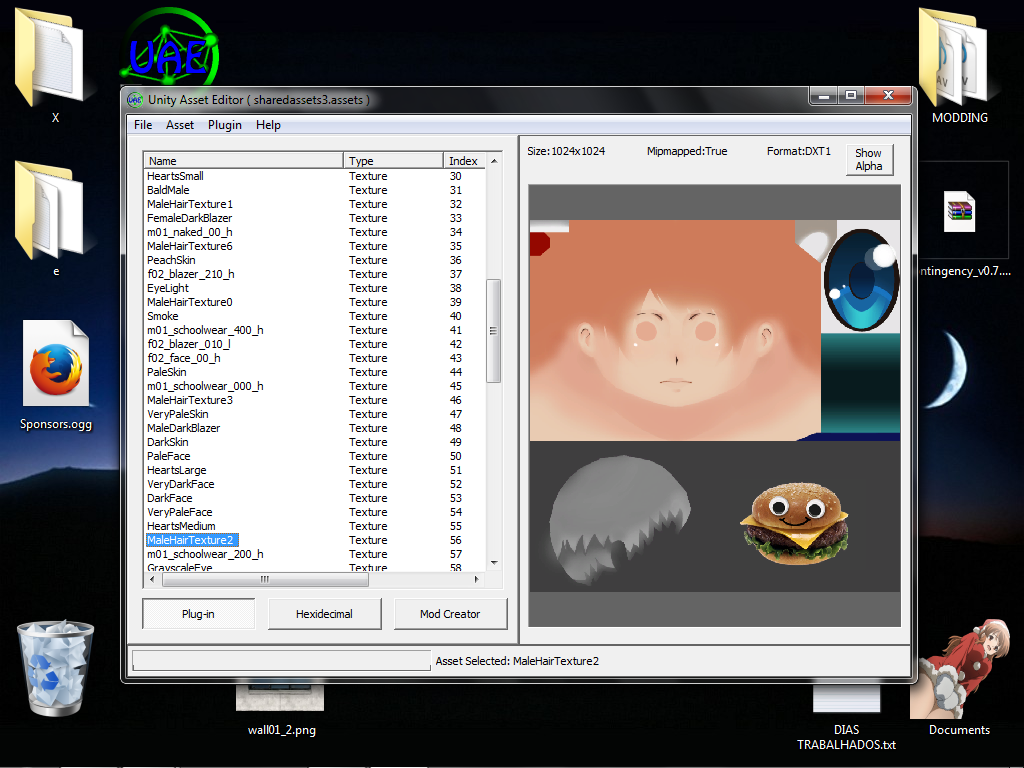Select the Smoke asset

[x=315, y=316]
